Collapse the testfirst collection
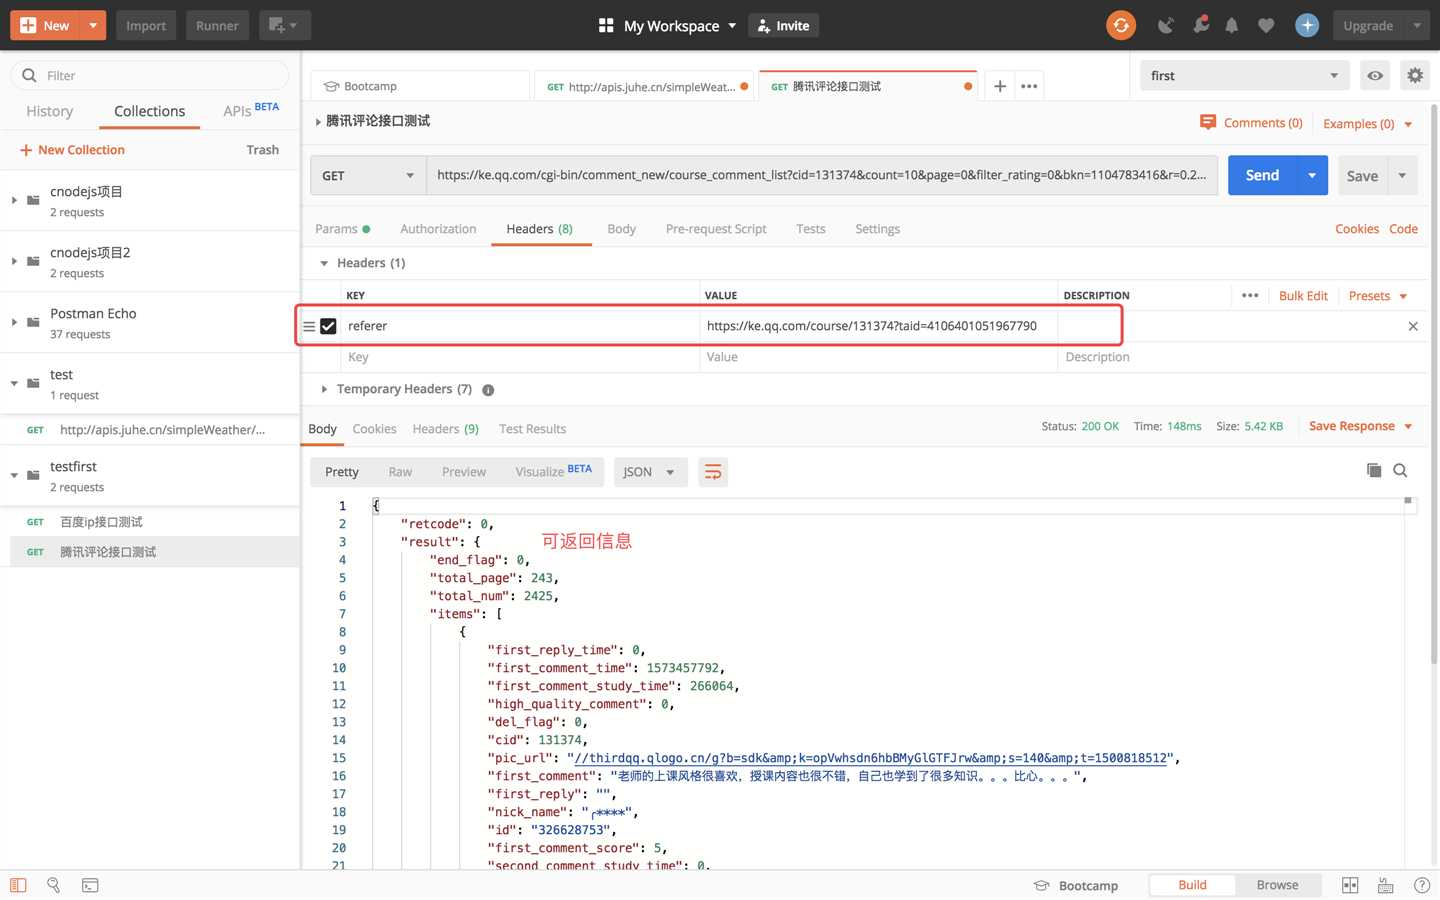 (x=14, y=475)
